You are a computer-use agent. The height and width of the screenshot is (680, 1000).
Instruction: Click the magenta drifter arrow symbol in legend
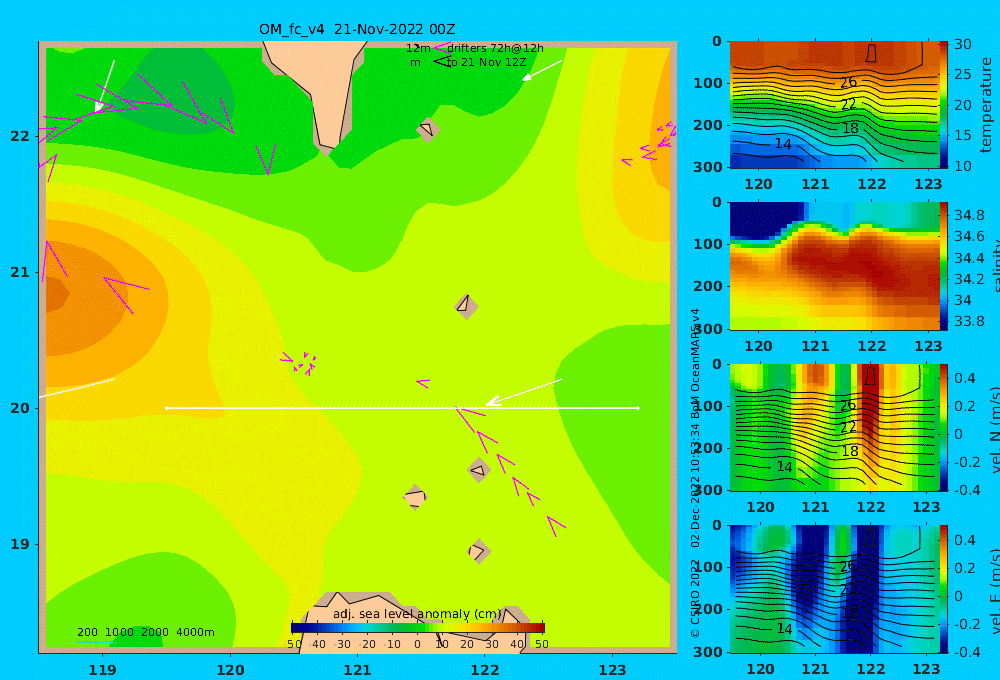click(442, 48)
